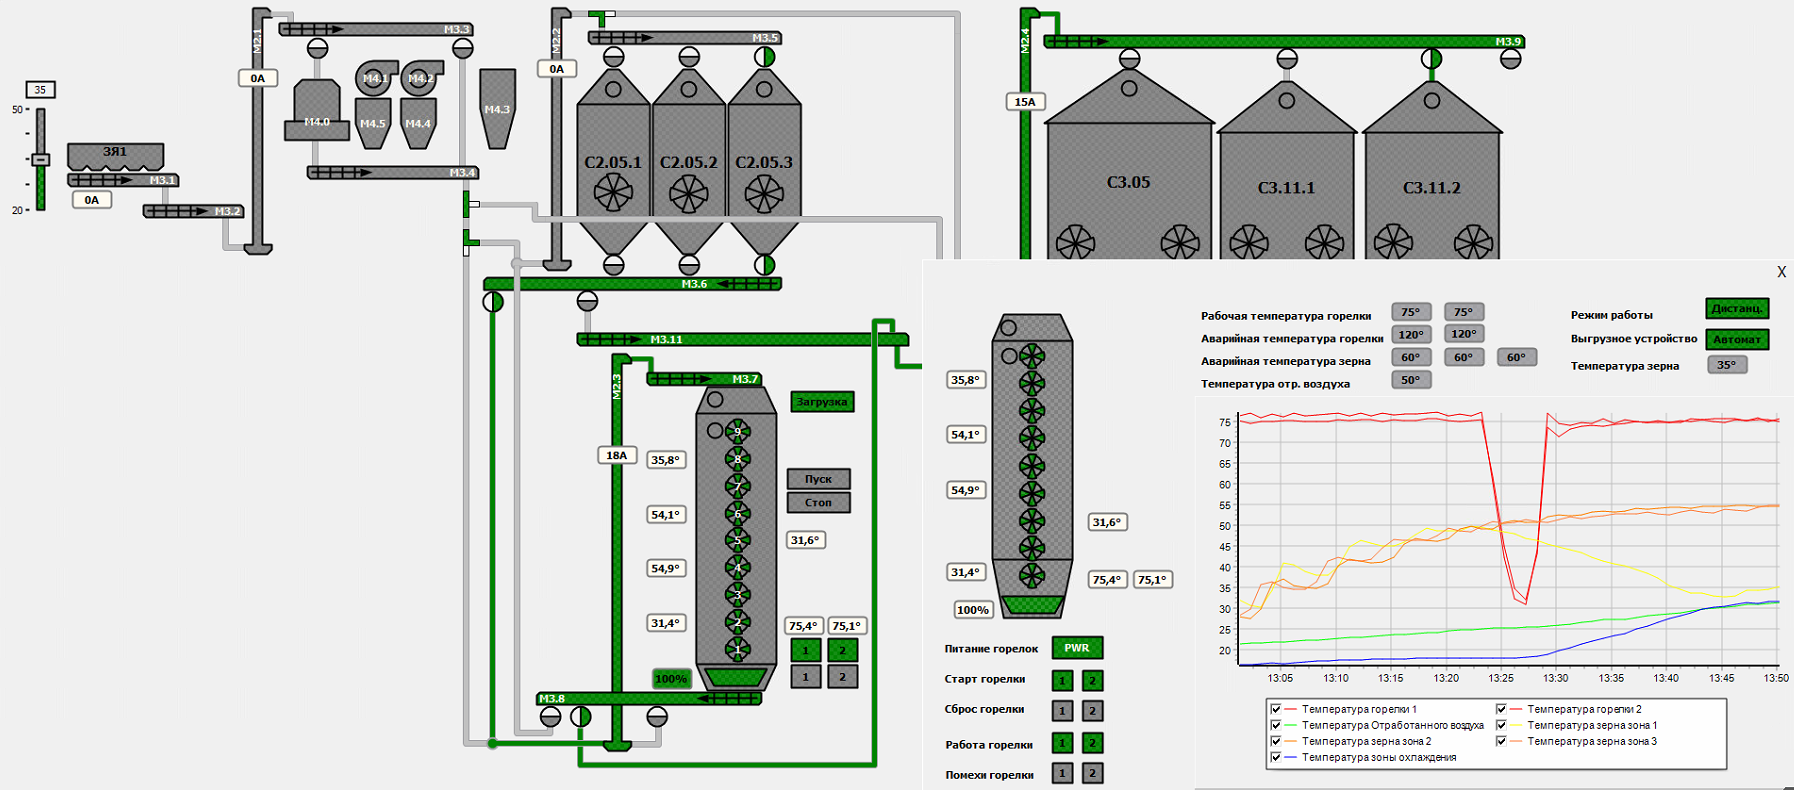Select dryer fan number 1

[738, 649]
